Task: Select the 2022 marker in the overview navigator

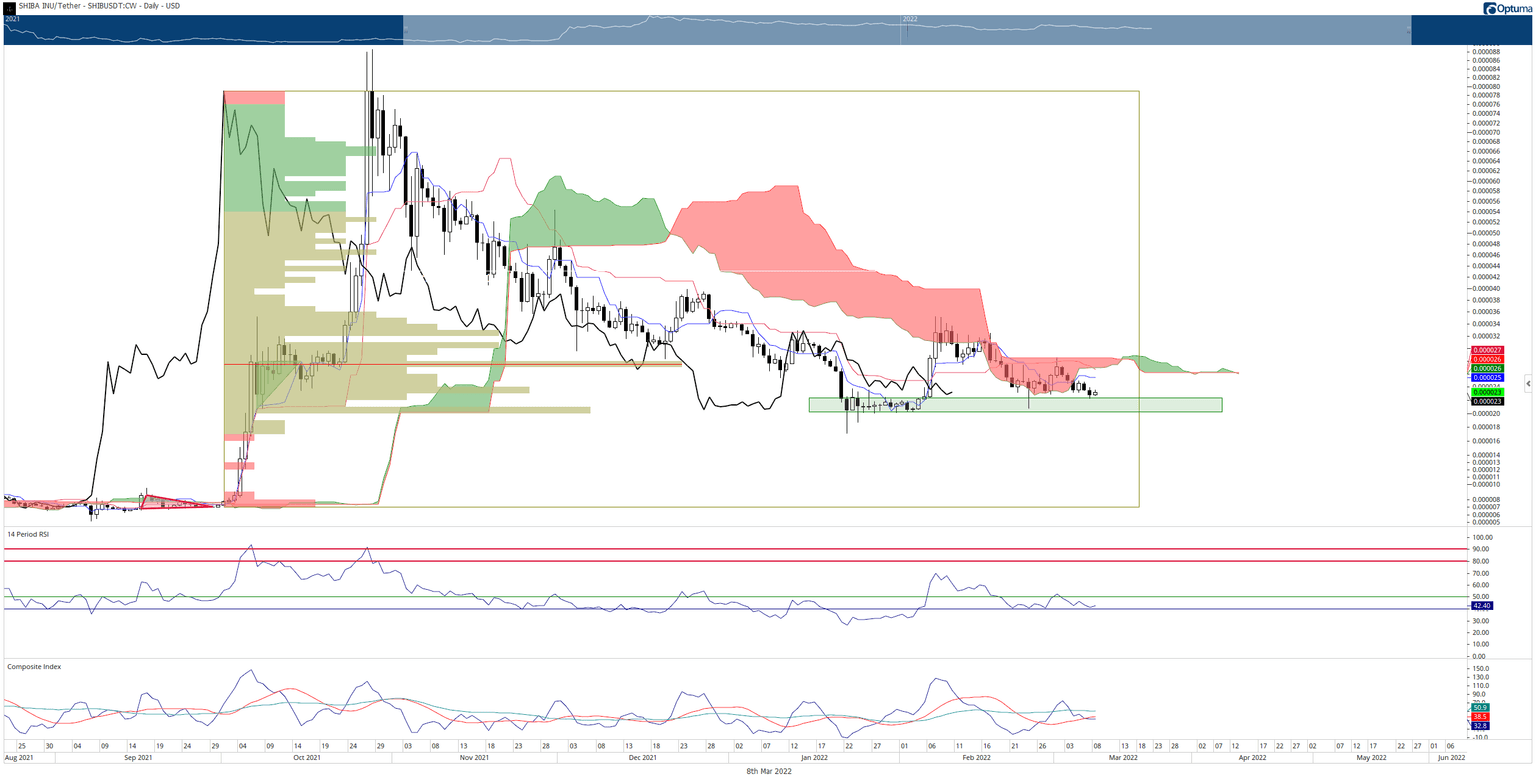Action: coord(910,20)
